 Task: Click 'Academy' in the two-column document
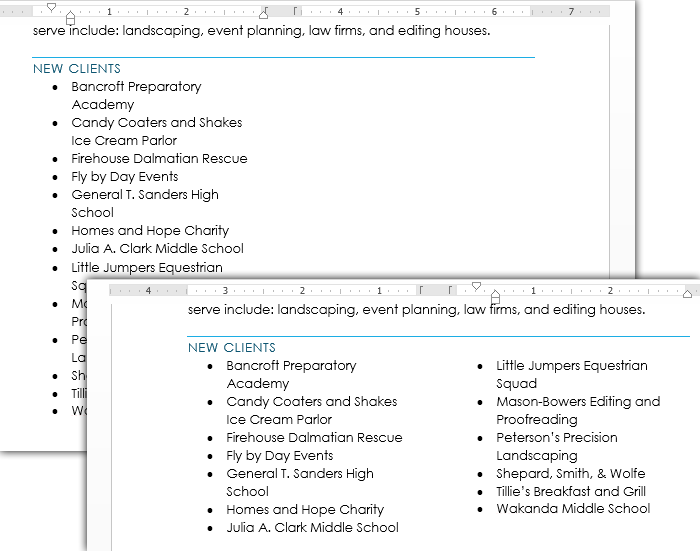(258, 384)
